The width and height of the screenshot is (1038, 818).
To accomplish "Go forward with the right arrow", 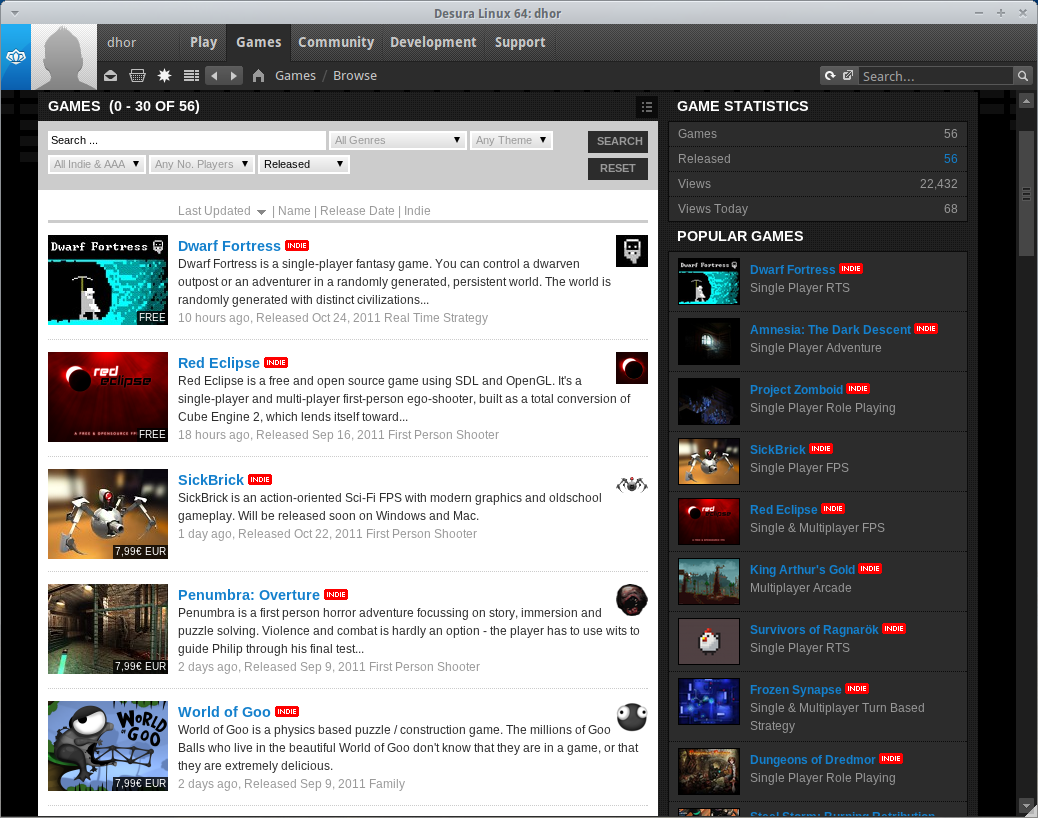I will pos(233,75).
